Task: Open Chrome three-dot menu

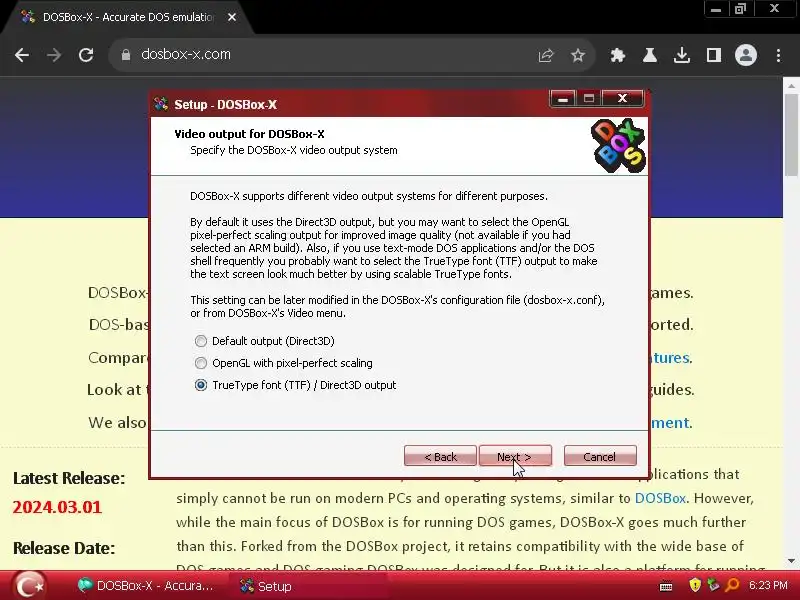Action: (778, 55)
